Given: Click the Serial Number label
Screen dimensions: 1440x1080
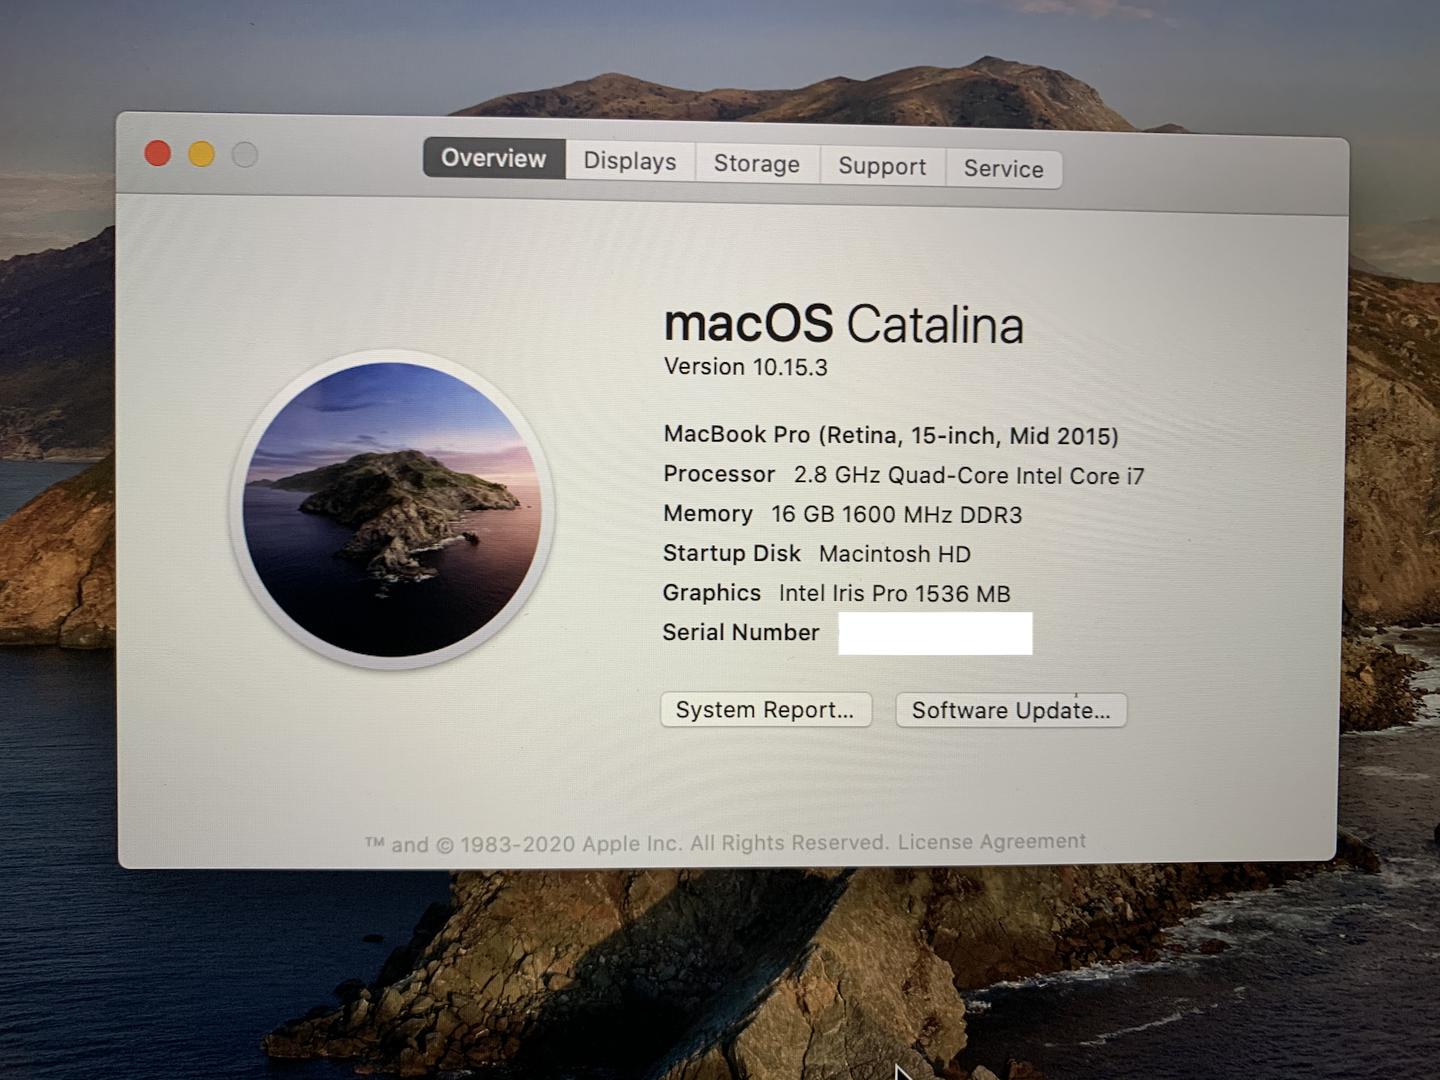Looking at the screenshot, I should pyautogui.click(x=741, y=632).
